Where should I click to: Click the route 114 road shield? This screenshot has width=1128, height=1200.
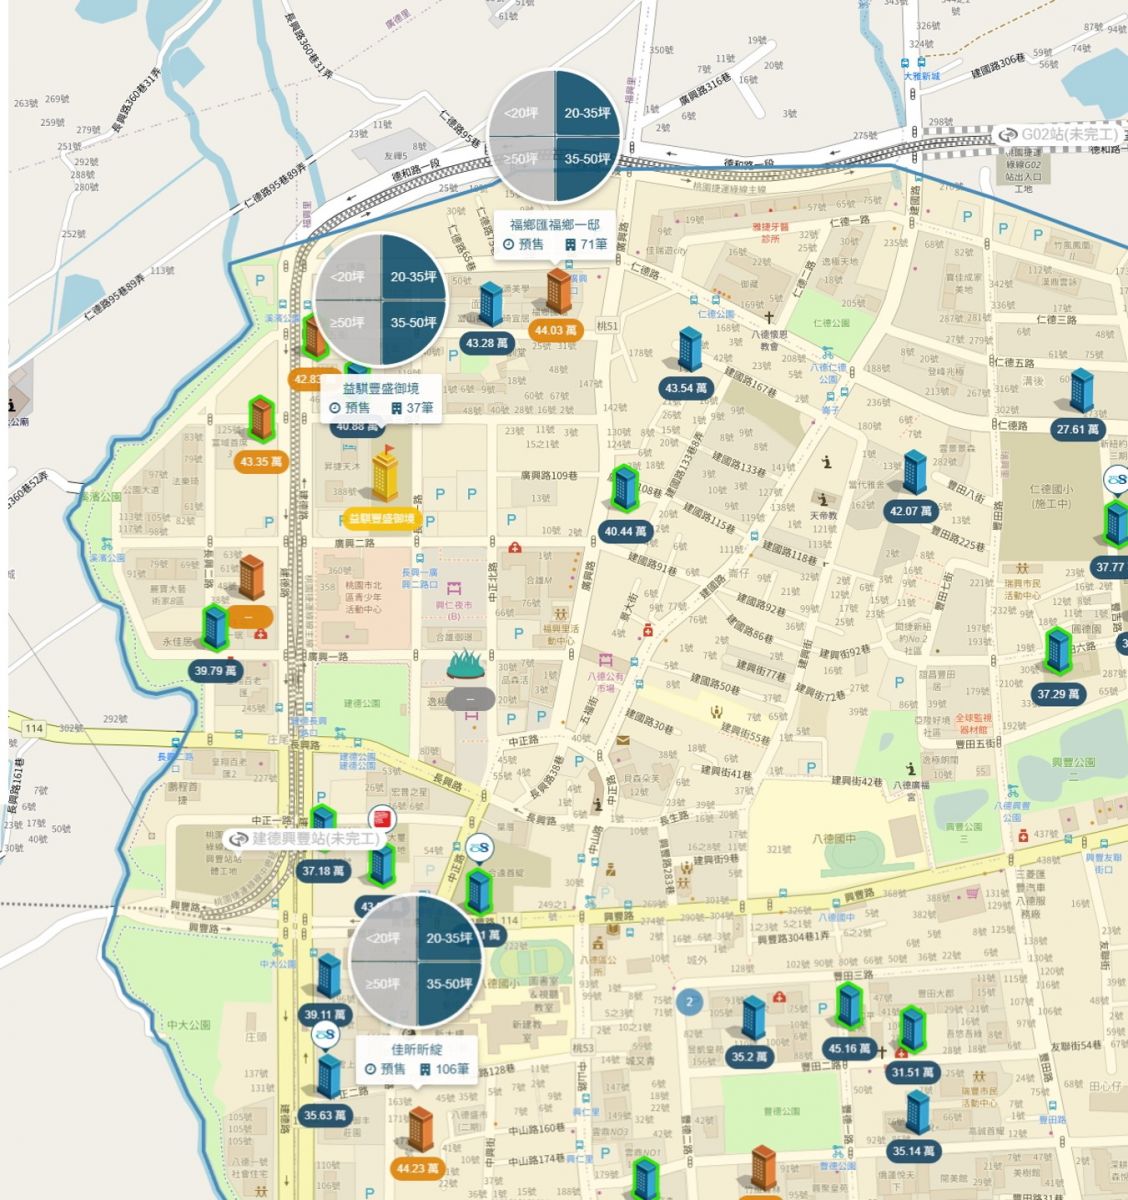35,728
